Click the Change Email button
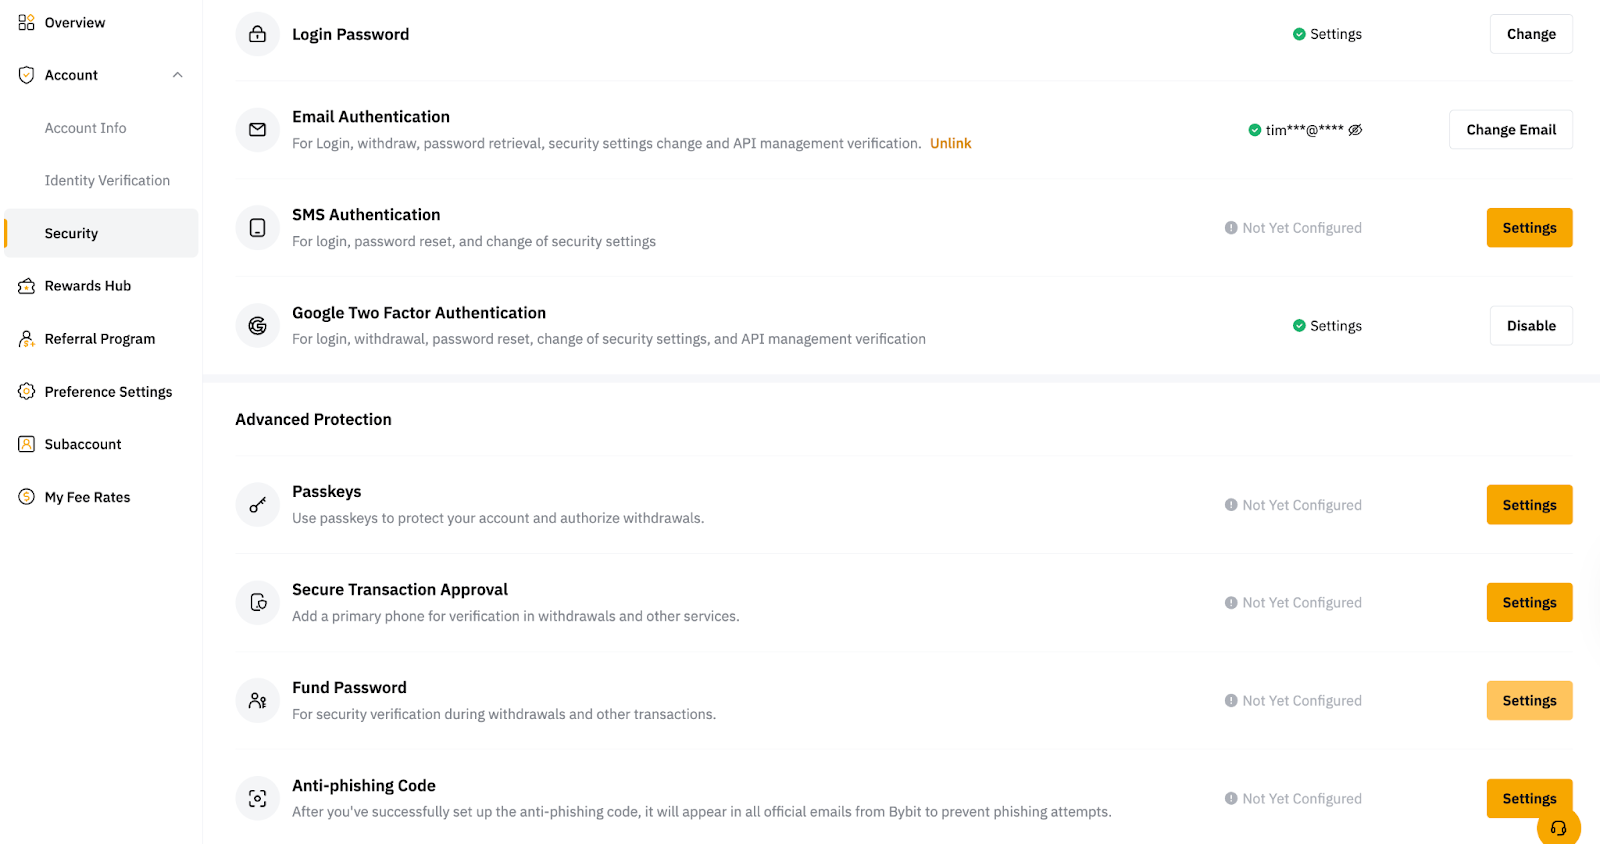This screenshot has width=1600, height=844. [x=1511, y=130]
